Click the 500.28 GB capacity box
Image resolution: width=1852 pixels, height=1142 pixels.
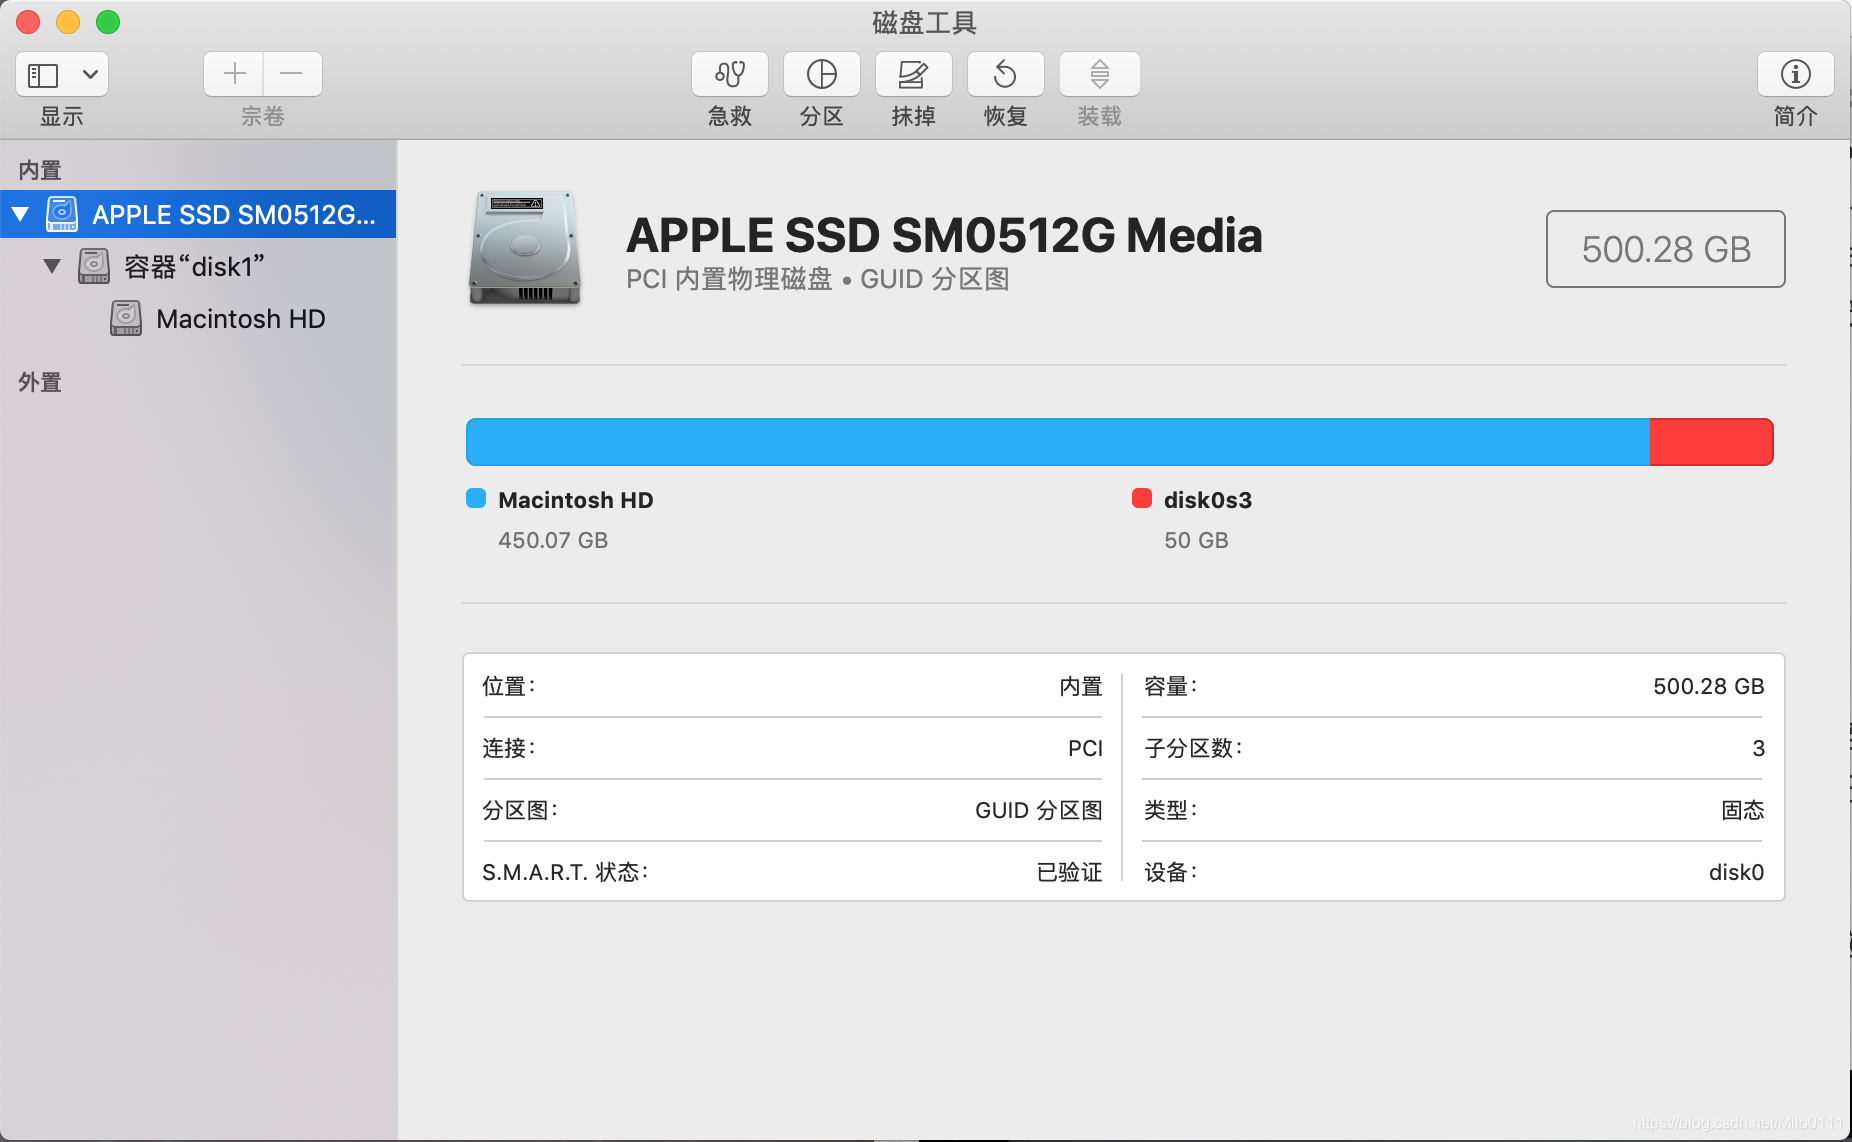click(1666, 249)
